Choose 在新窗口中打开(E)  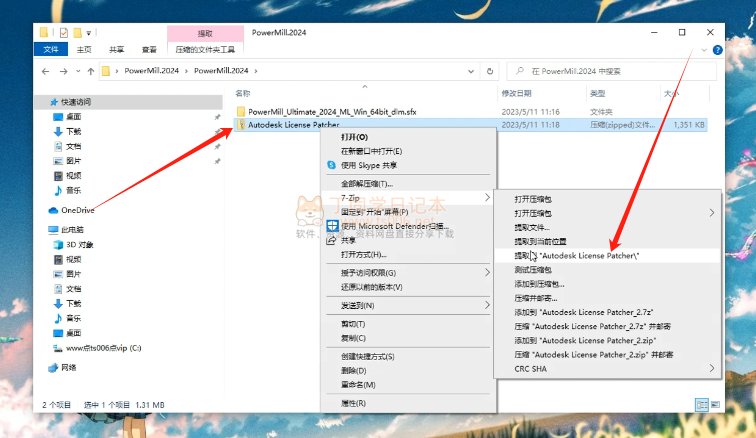coord(371,151)
